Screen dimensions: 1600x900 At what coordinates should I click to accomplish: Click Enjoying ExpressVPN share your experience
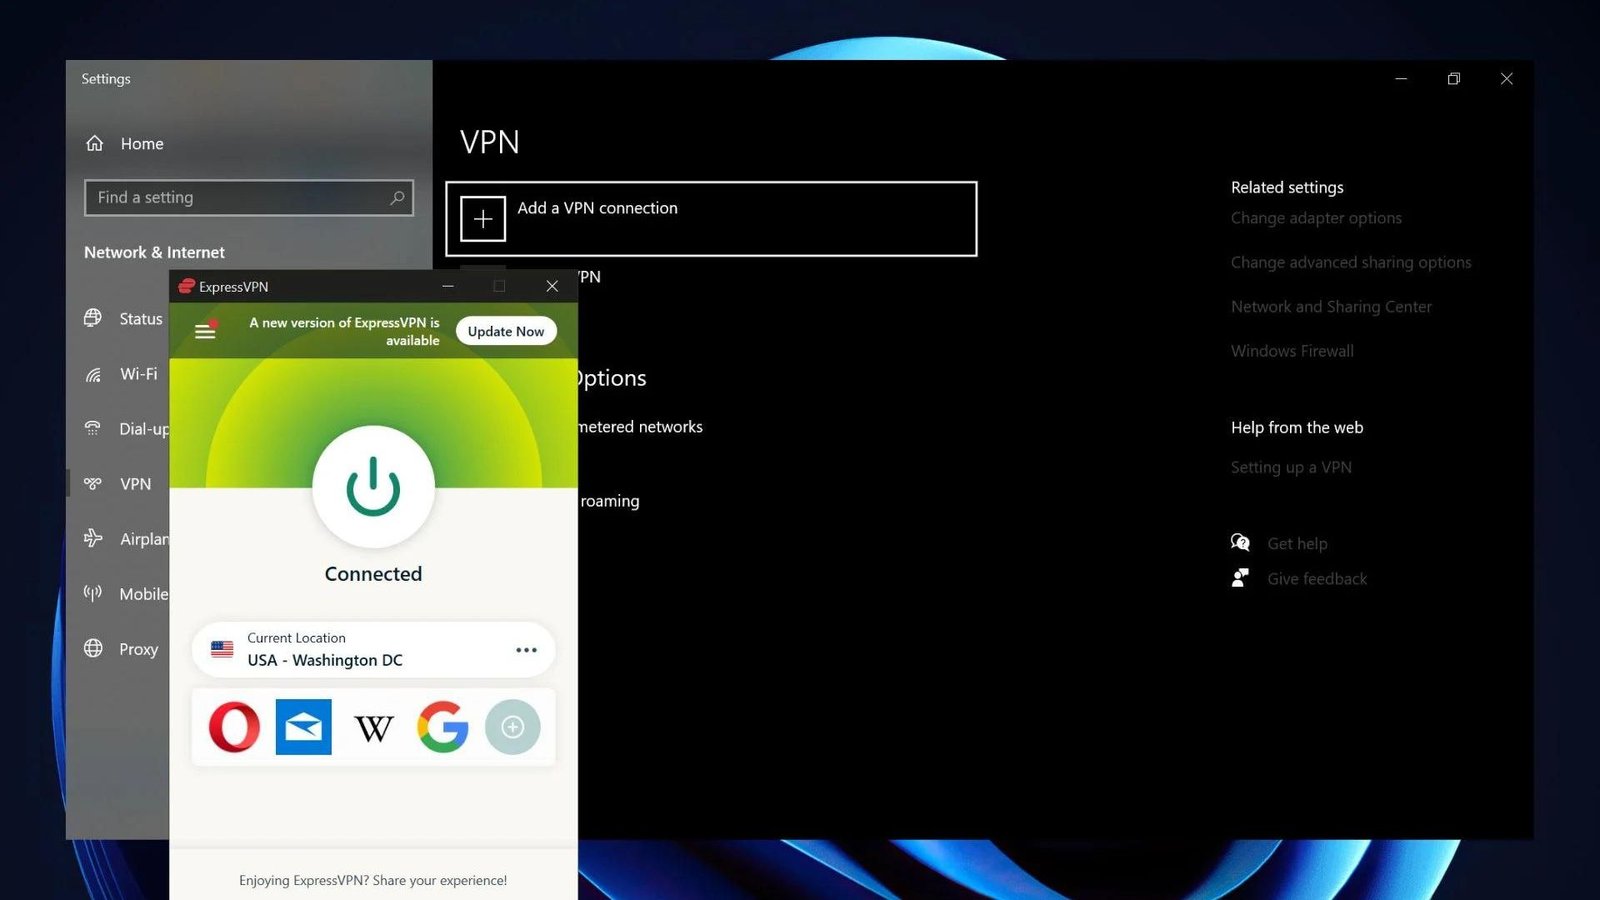pyautogui.click(x=373, y=880)
